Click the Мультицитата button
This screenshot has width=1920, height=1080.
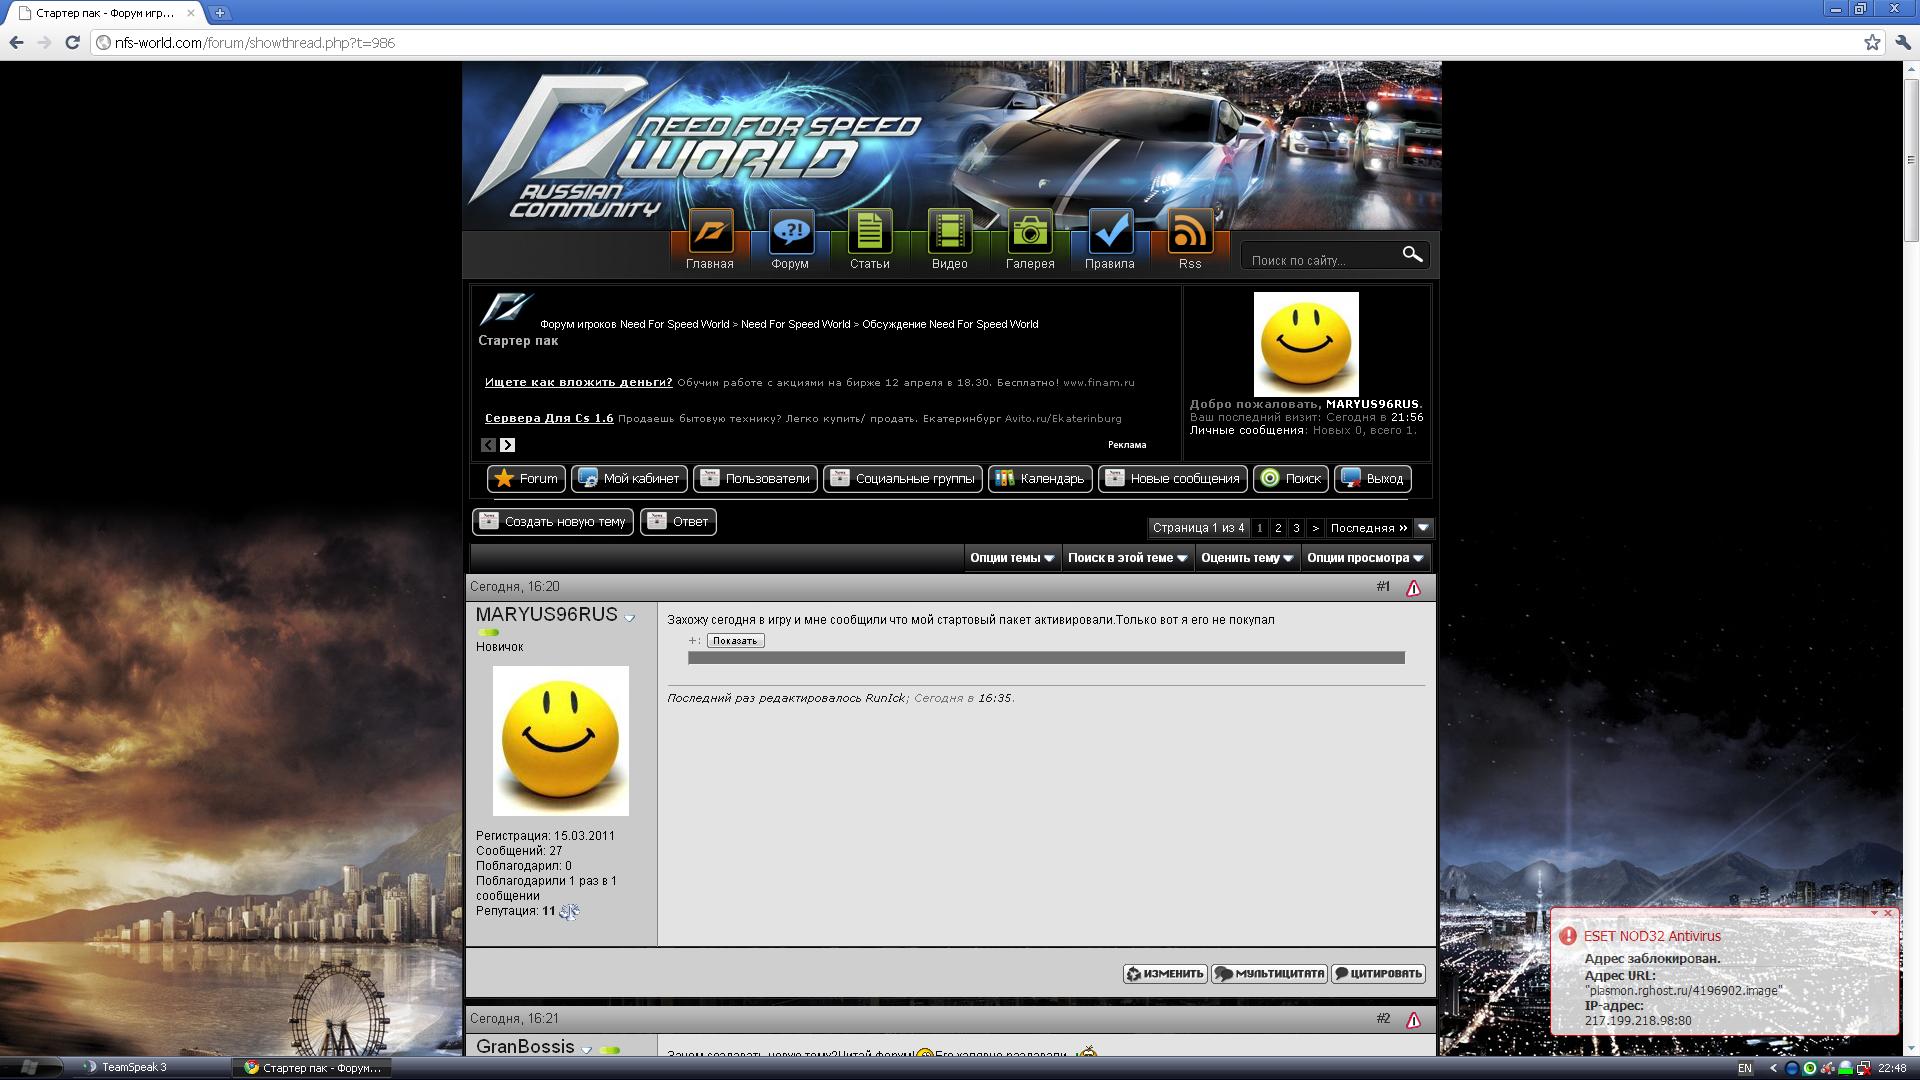1269,974
